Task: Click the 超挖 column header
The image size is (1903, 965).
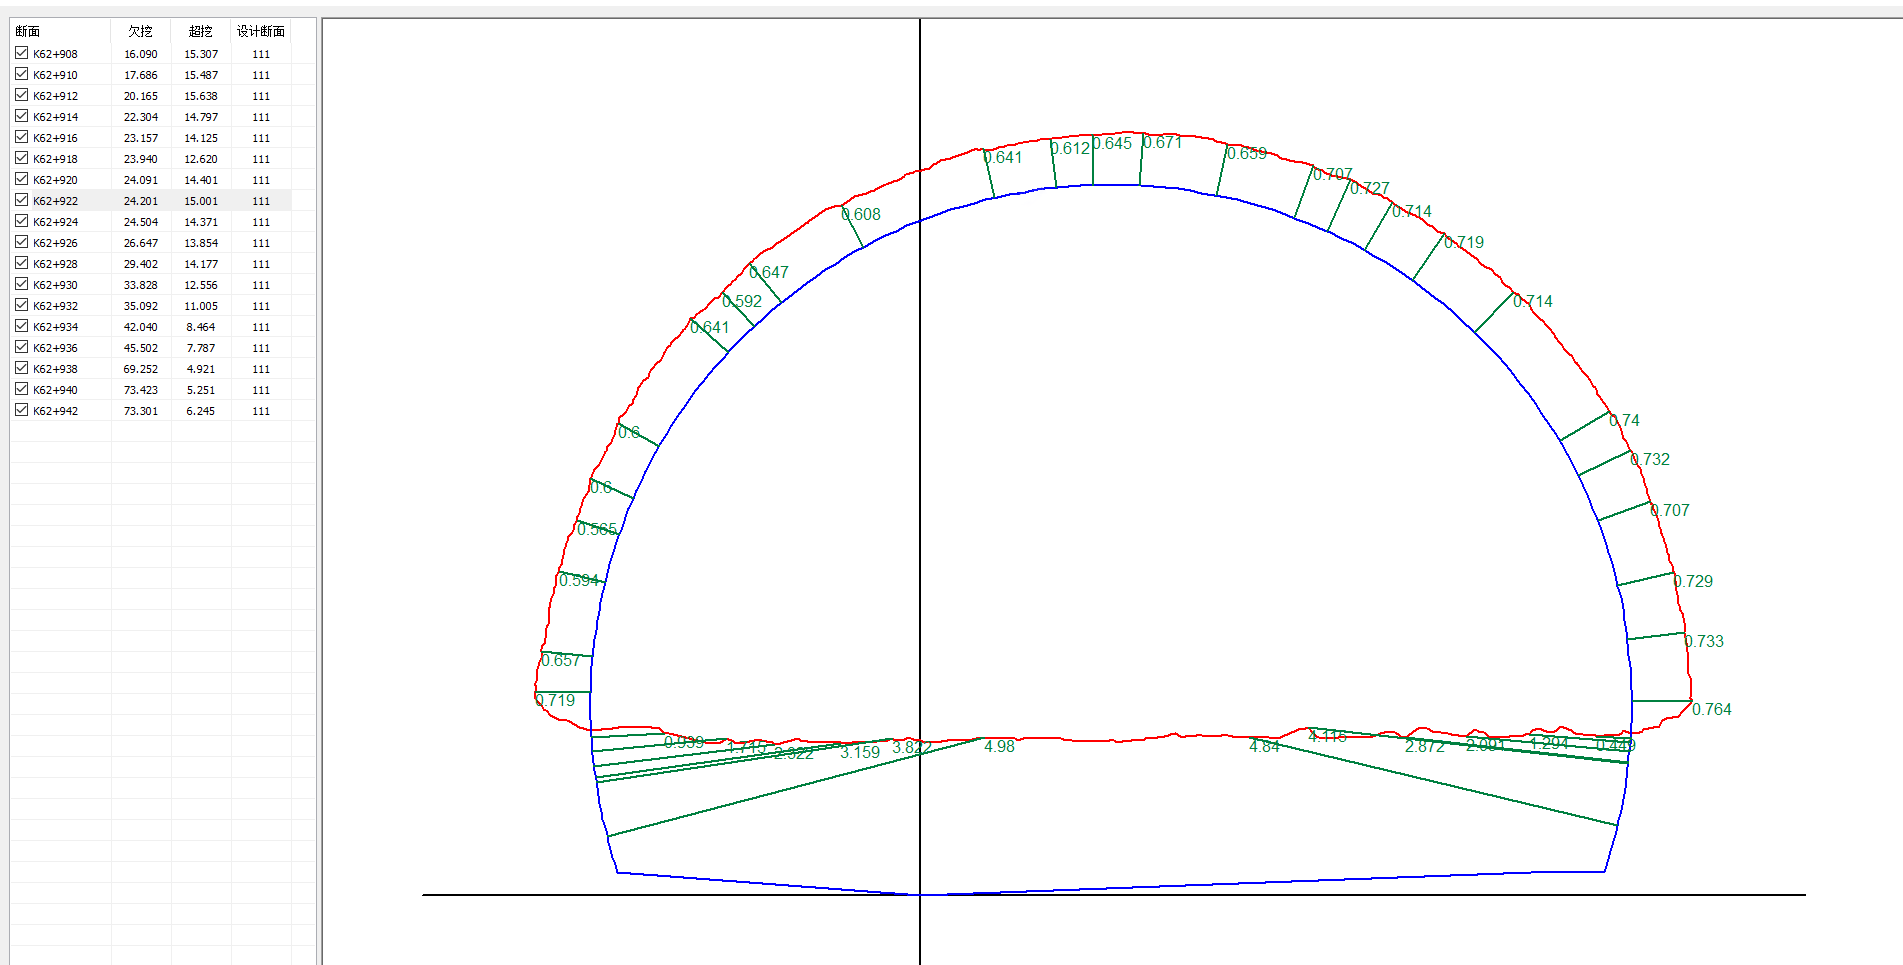Action: point(200,31)
